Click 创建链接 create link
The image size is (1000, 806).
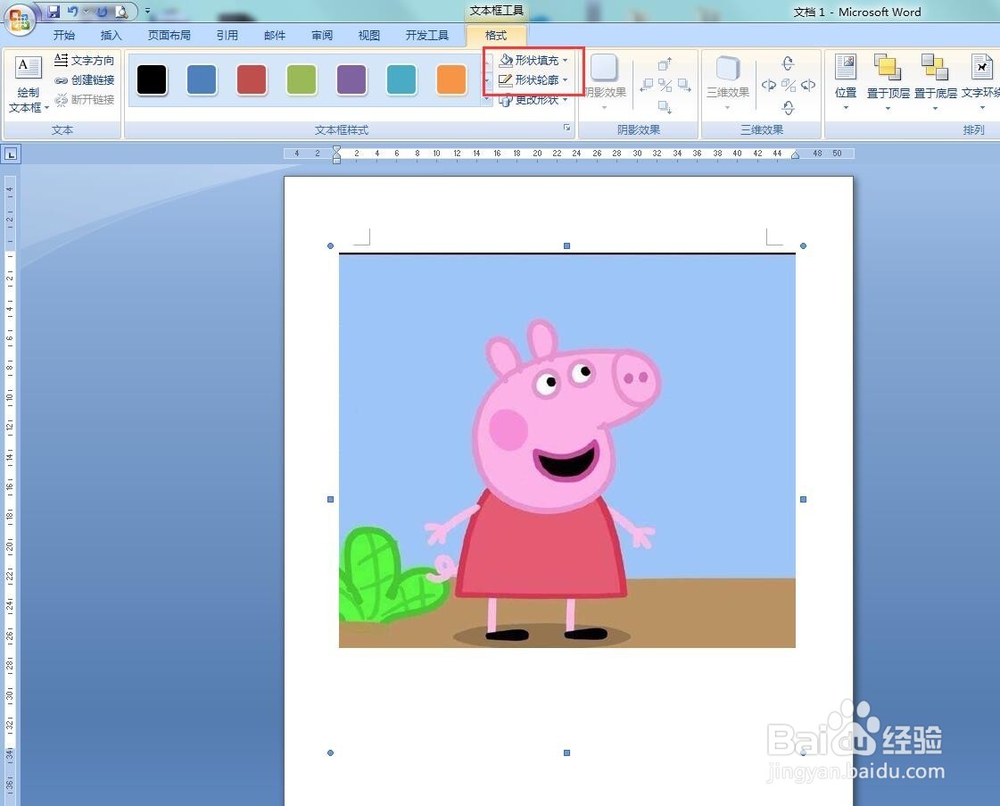84,80
